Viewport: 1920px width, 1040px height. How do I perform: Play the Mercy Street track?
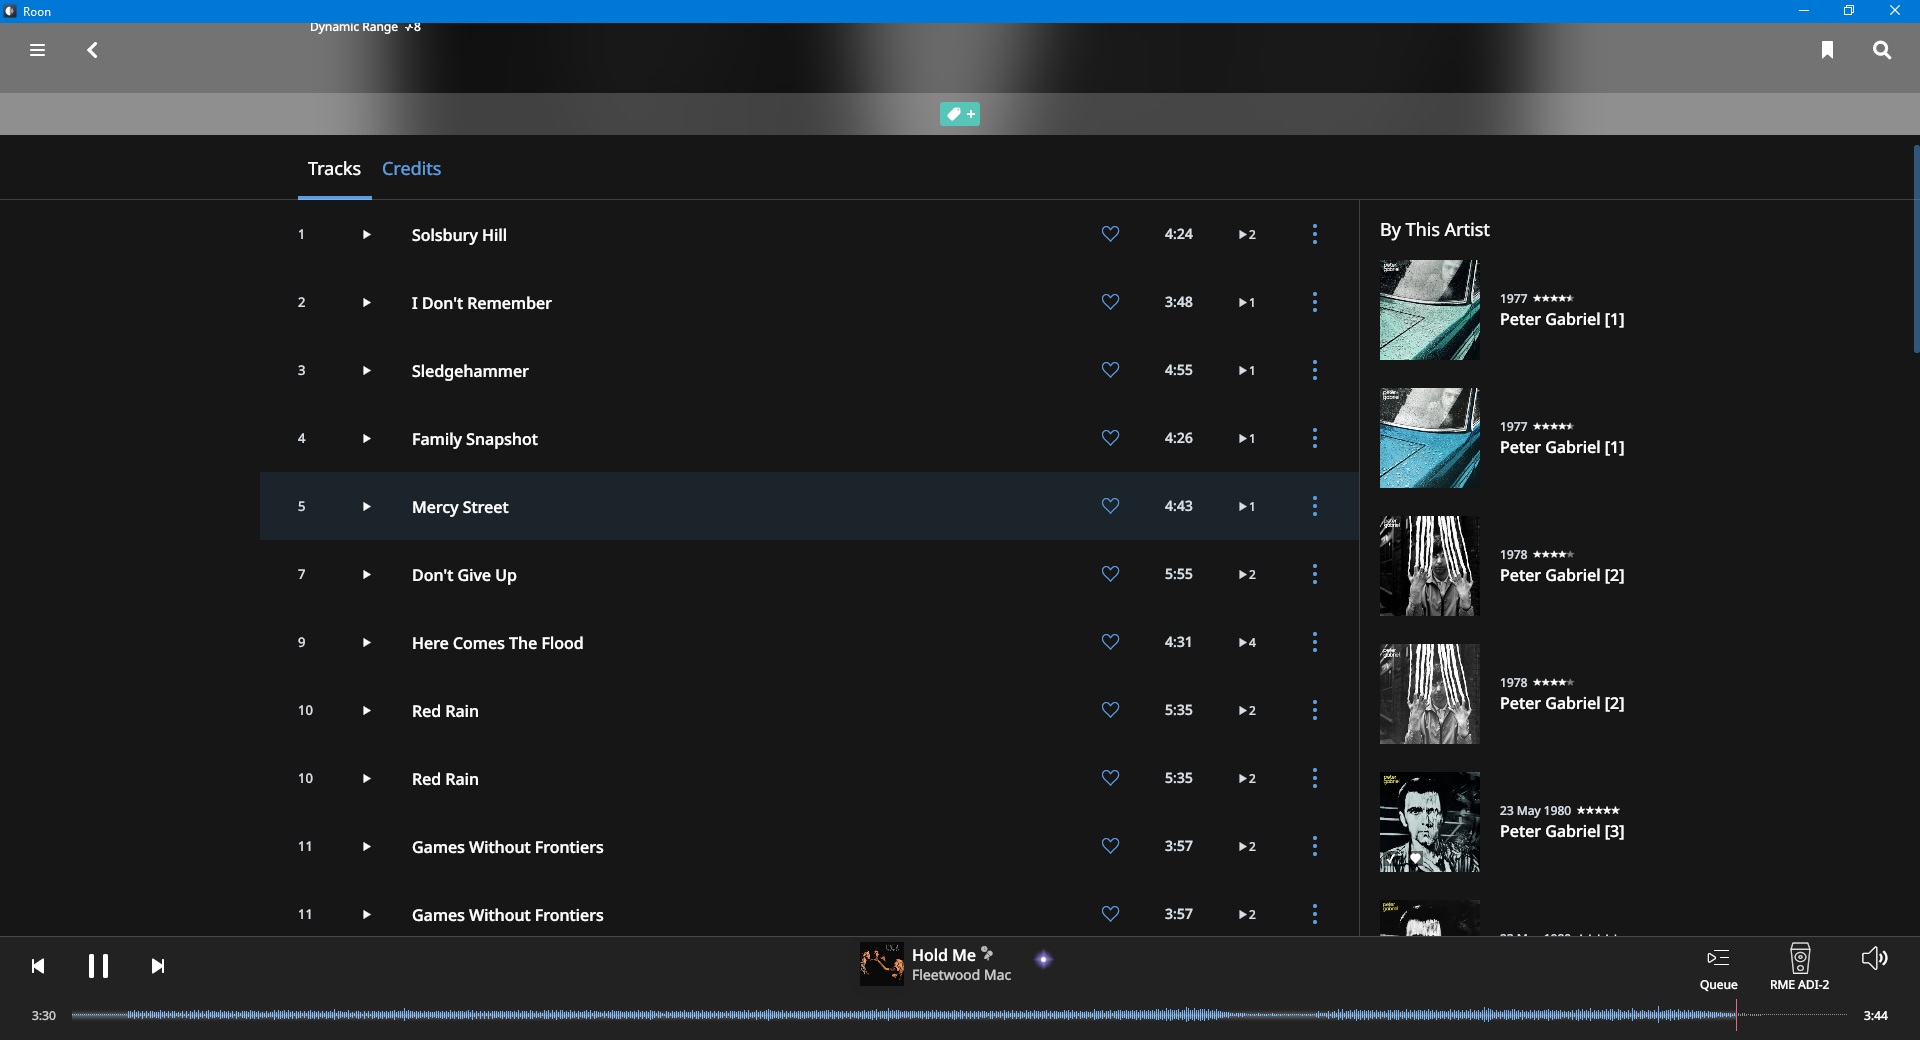(366, 507)
